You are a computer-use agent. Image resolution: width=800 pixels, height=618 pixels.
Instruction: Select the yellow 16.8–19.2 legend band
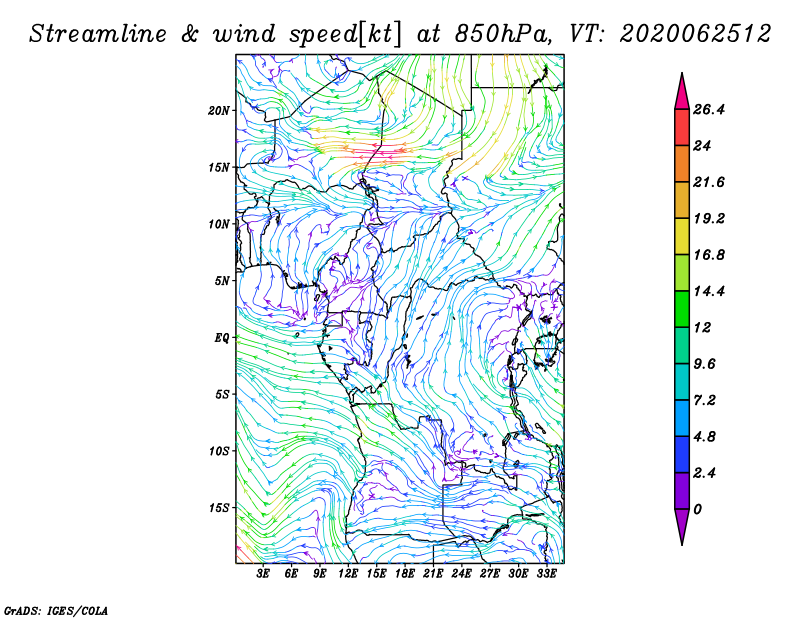point(682,236)
